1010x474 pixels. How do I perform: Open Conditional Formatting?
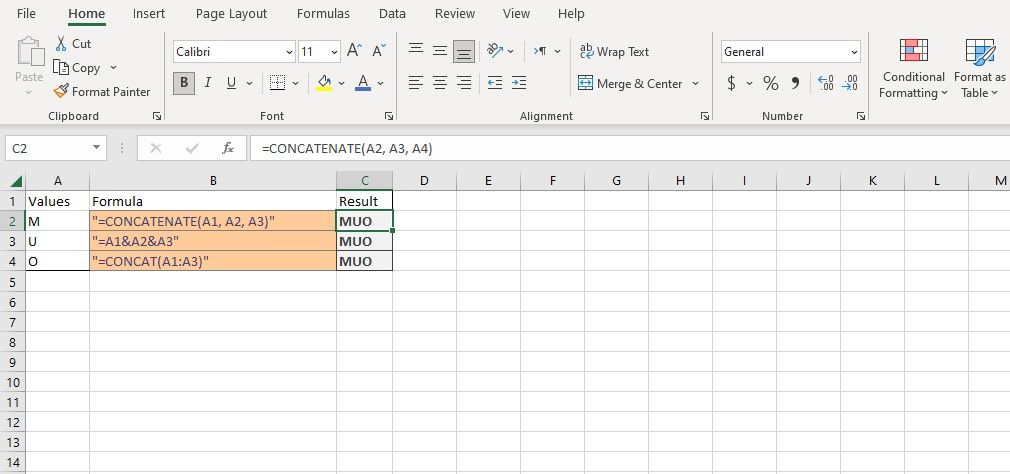(913, 68)
